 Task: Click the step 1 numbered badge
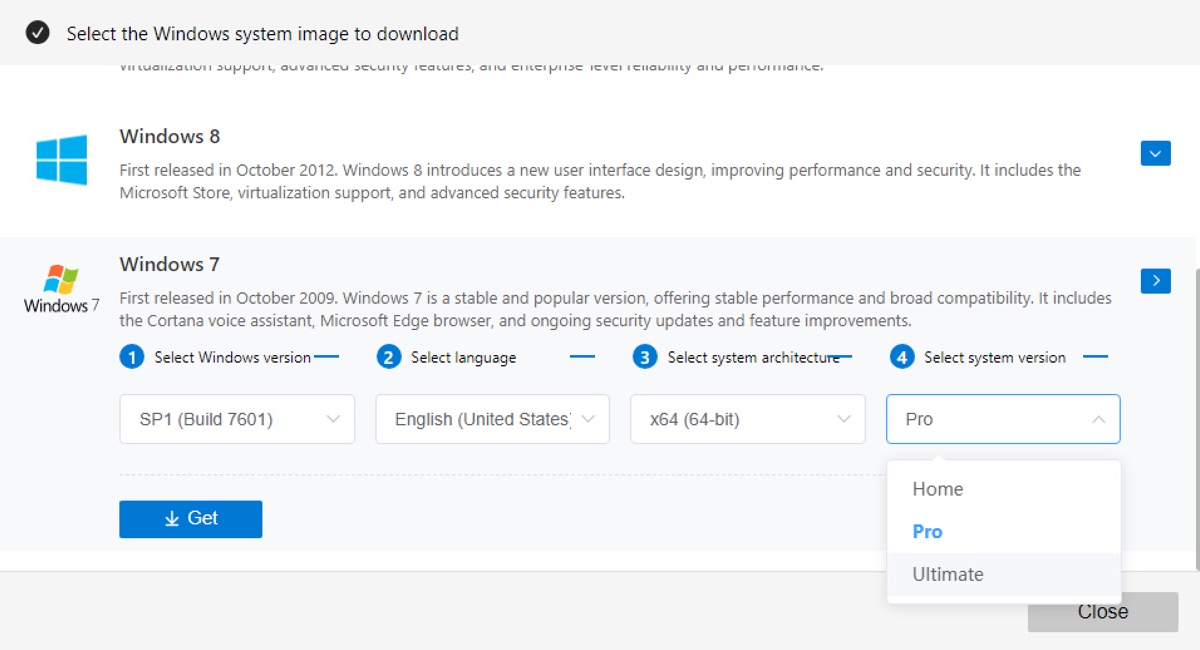click(x=131, y=356)
